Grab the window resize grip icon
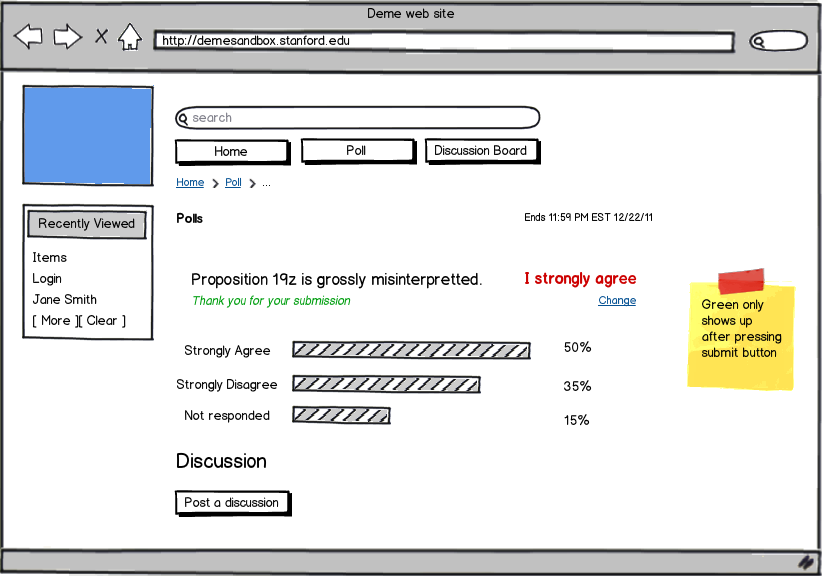This screenshot has height=576, width=822. (804, 562)
